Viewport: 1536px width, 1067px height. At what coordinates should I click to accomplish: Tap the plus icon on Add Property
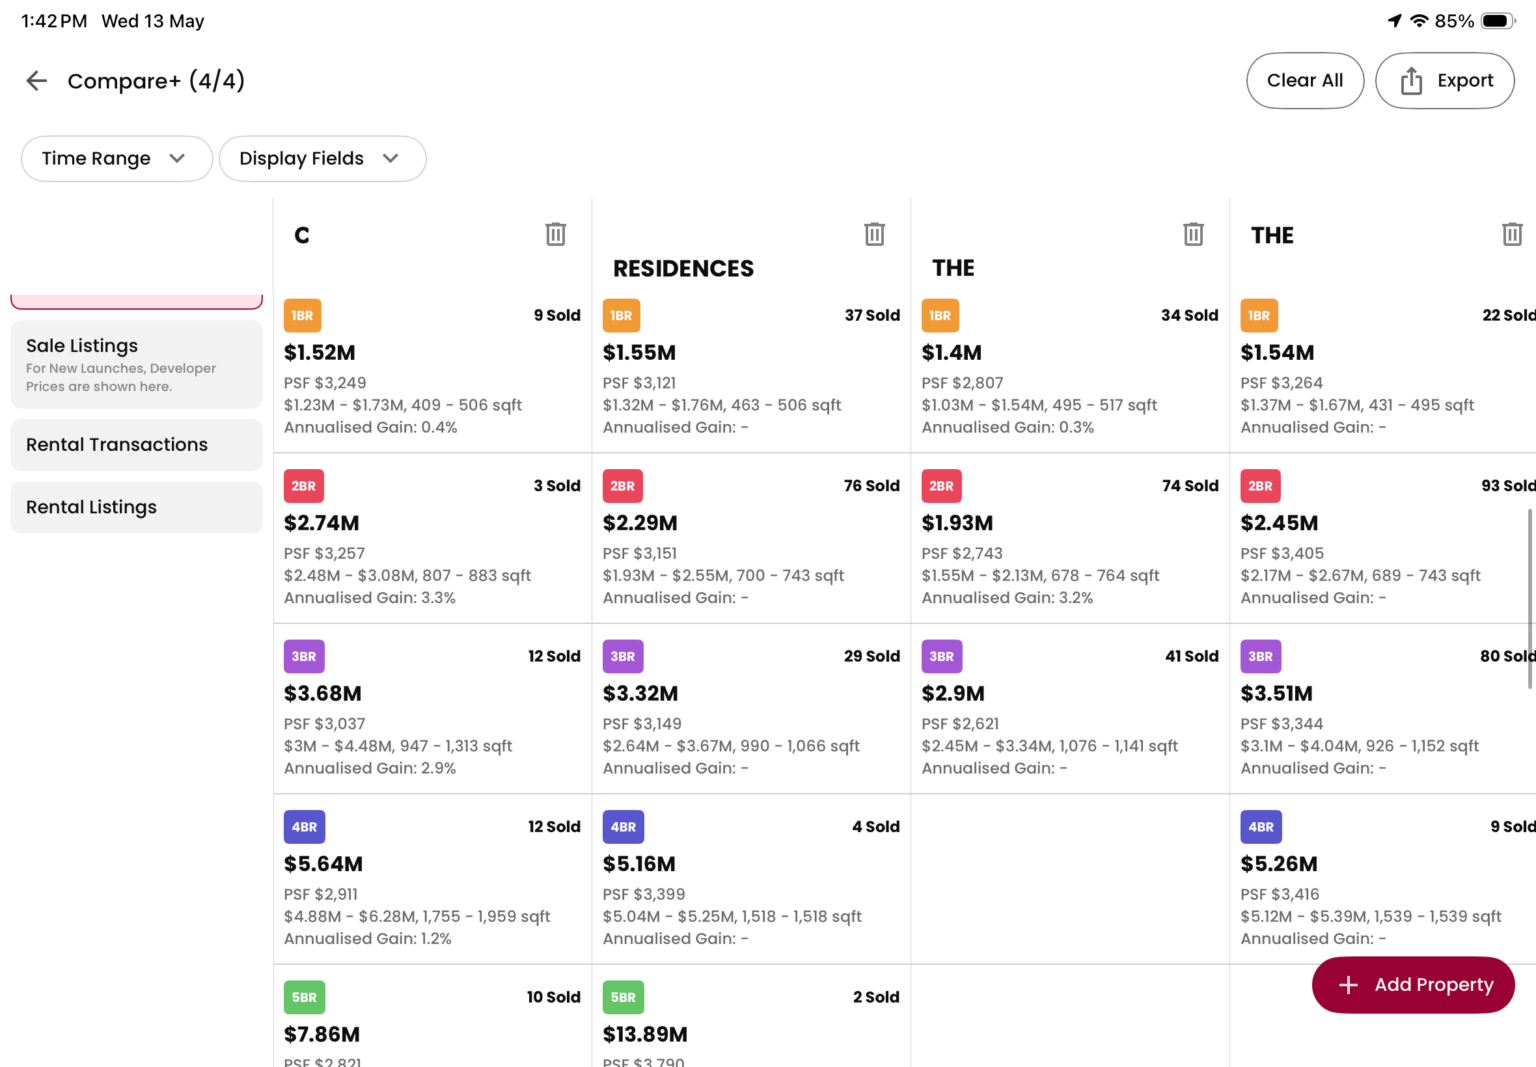pos(1348,985)
